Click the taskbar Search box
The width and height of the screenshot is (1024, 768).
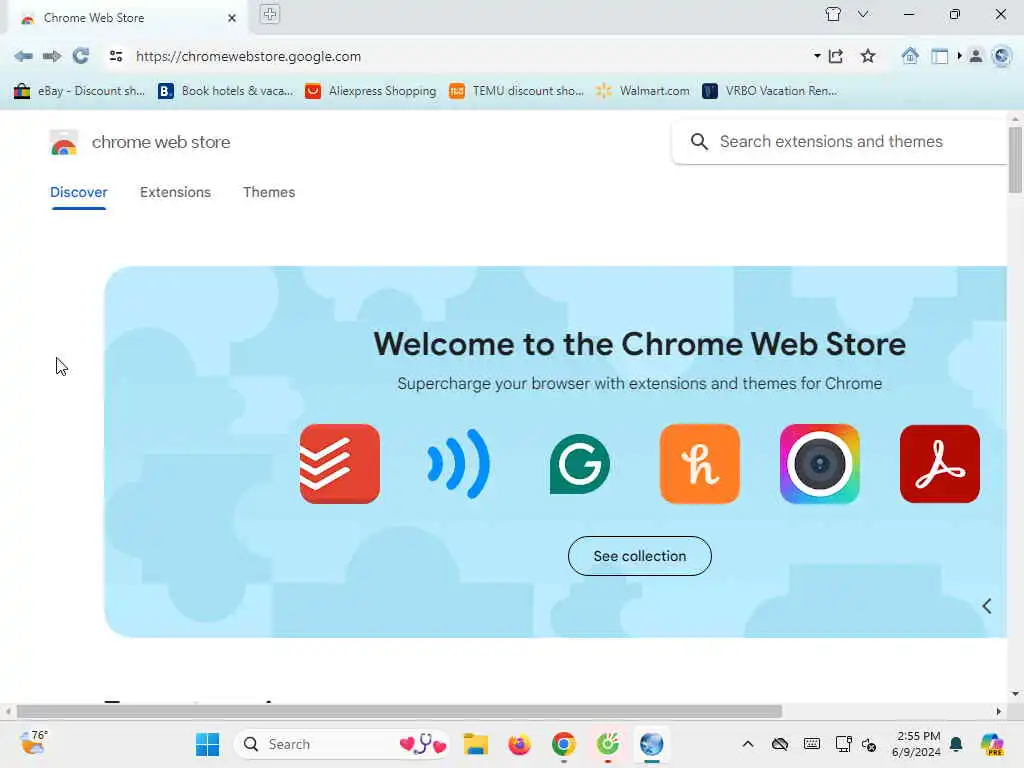[341, 744]
